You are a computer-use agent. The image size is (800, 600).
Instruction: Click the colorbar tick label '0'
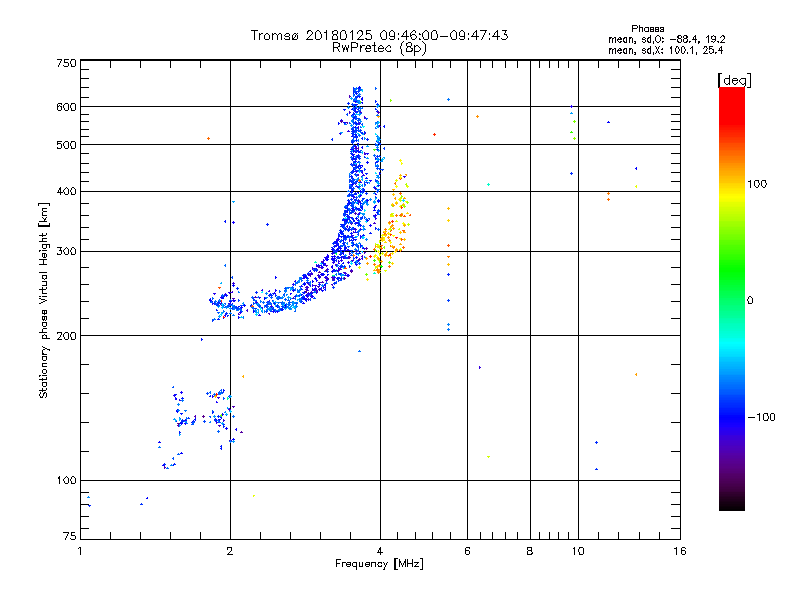pyautogui.click(x=750, y=301)
